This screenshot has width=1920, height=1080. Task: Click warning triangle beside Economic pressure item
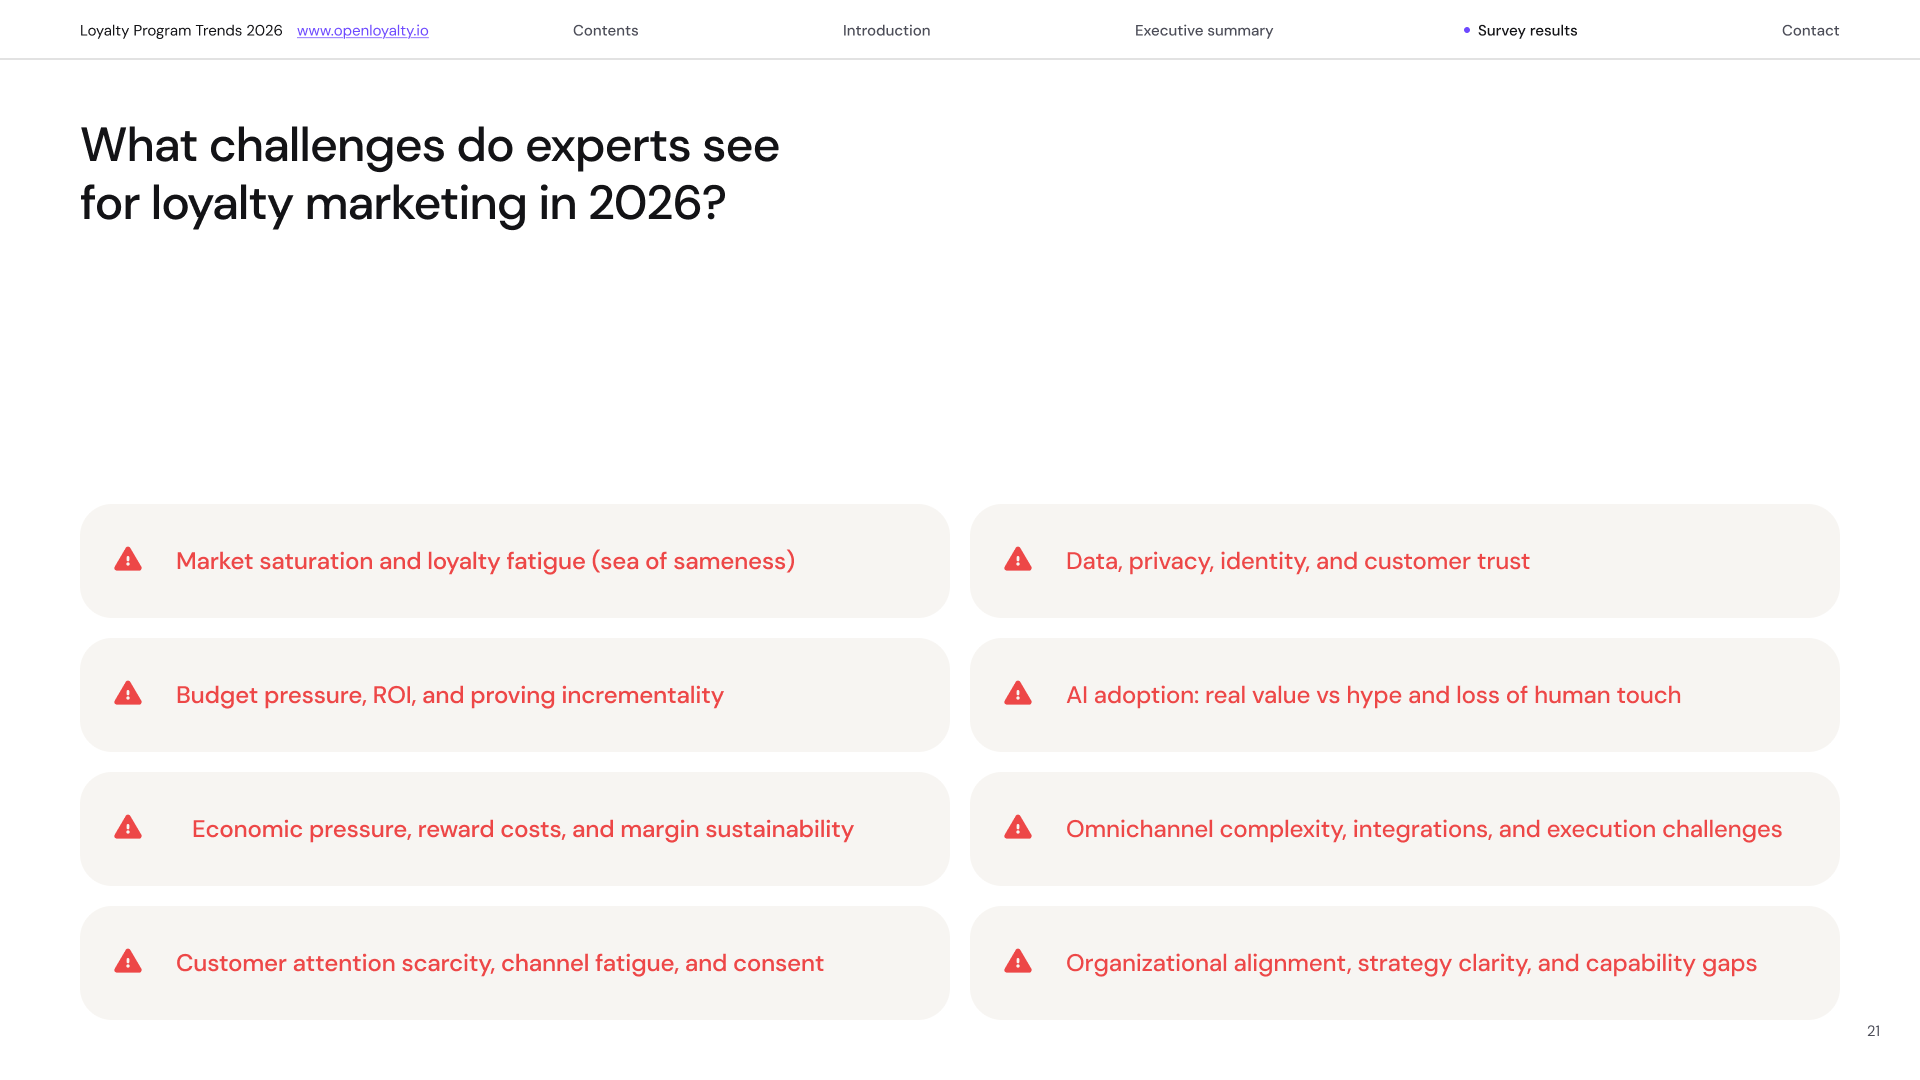click(x=128, y=828)
